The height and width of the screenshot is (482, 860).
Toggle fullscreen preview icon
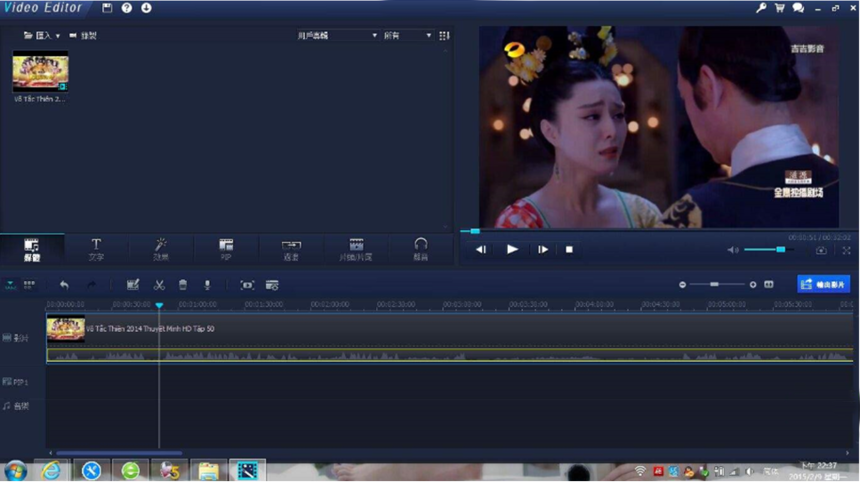pyautogui.click(x=846, y=250)
